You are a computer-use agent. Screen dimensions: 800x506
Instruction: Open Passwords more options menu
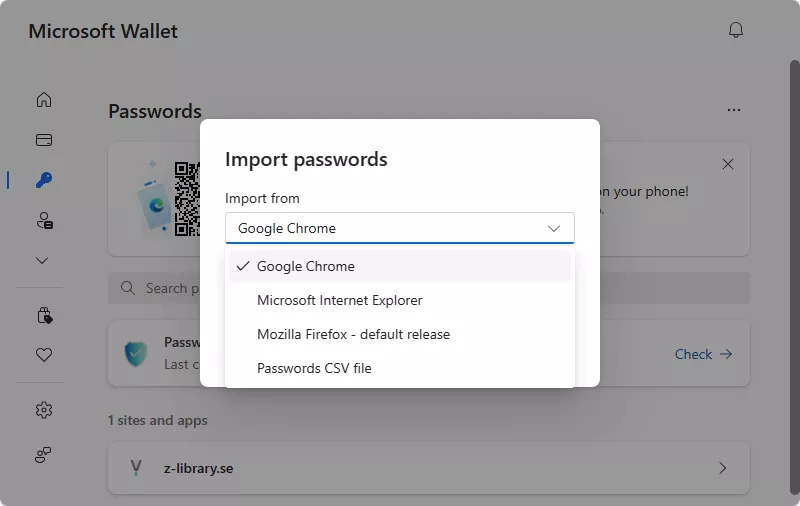coord(734,110)
